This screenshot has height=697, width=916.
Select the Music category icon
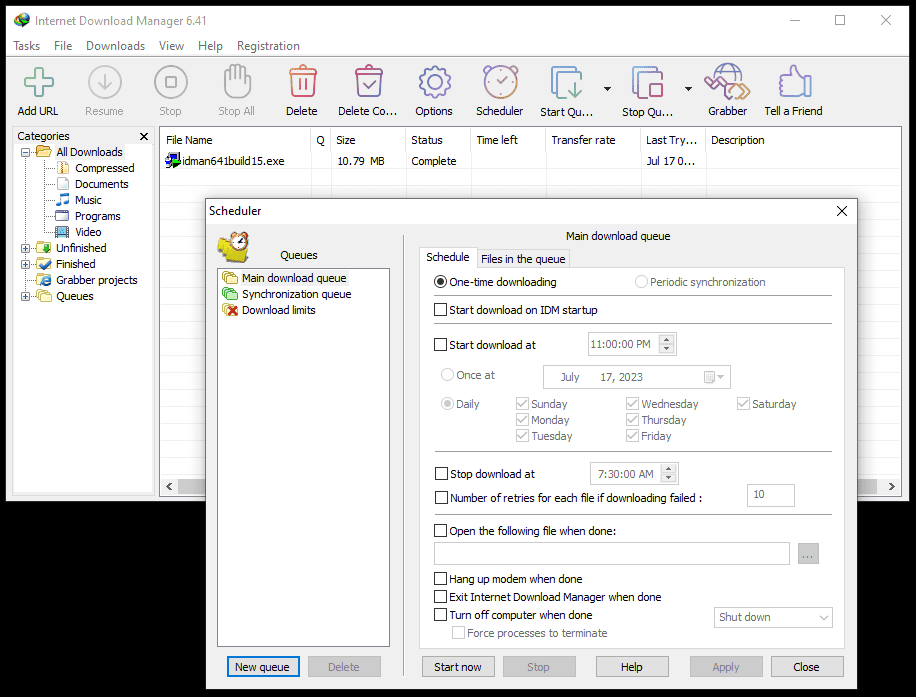click(x=63, y=200)
